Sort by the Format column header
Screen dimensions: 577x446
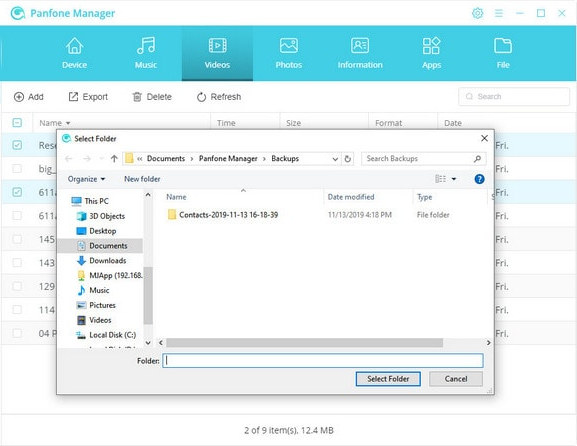point(388,123)
